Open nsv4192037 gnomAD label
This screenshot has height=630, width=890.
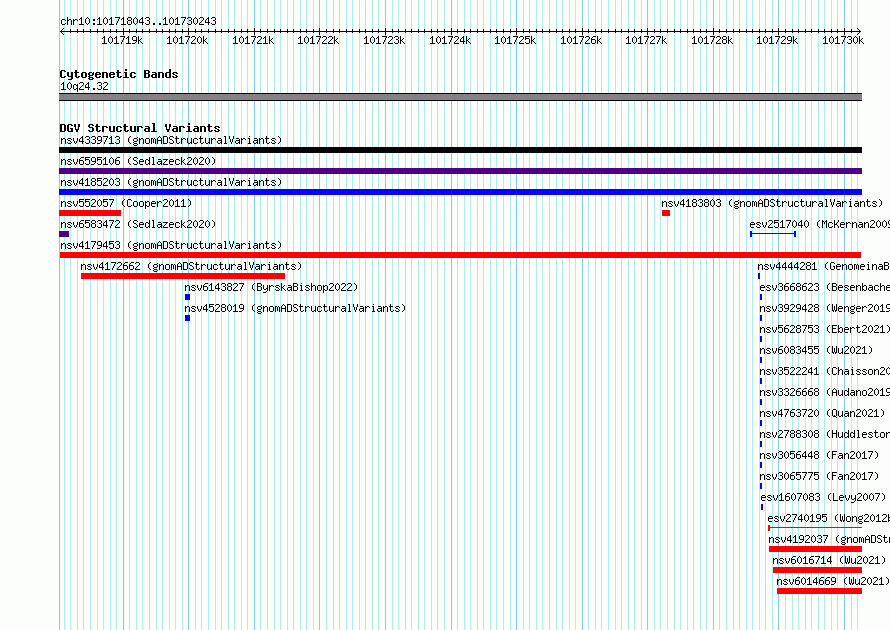[829, 539]
